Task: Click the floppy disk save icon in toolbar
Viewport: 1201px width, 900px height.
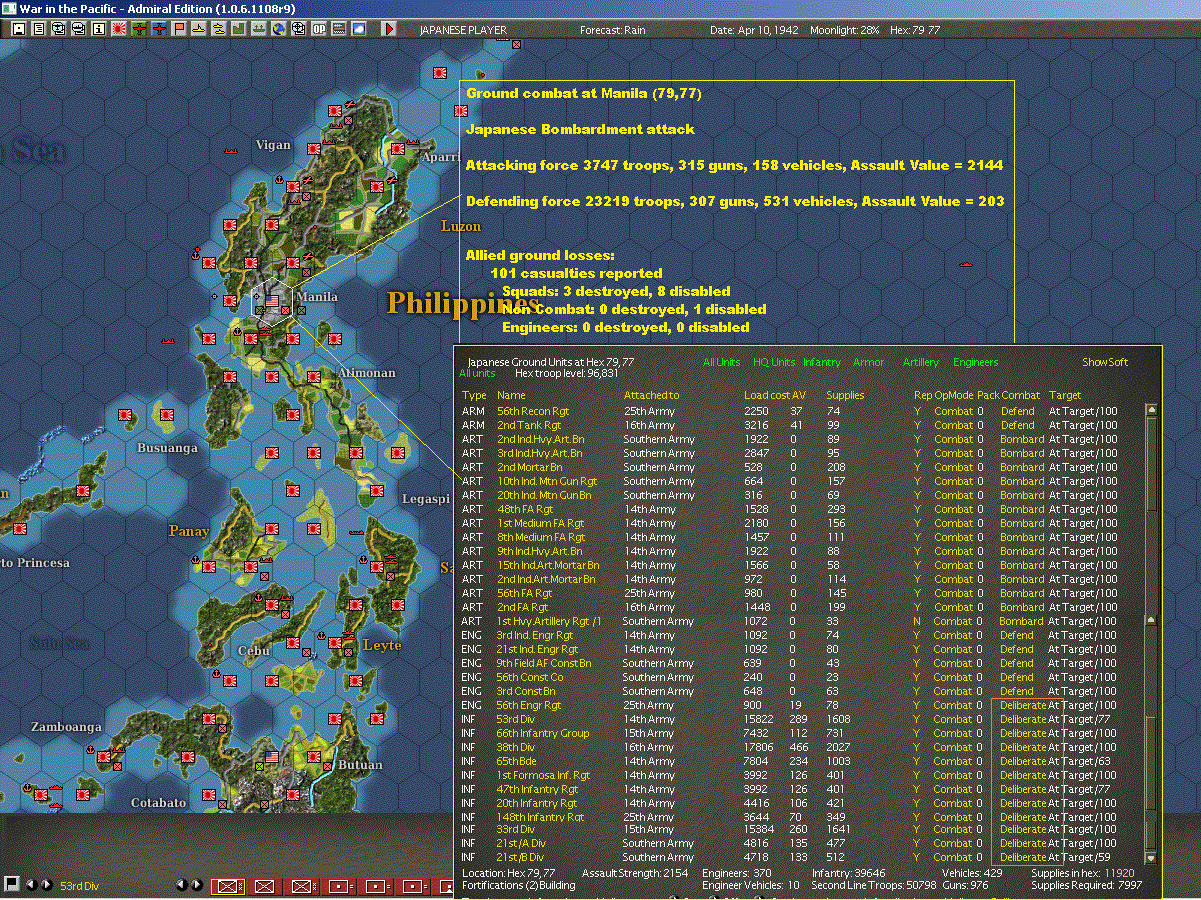Action: 18,30
